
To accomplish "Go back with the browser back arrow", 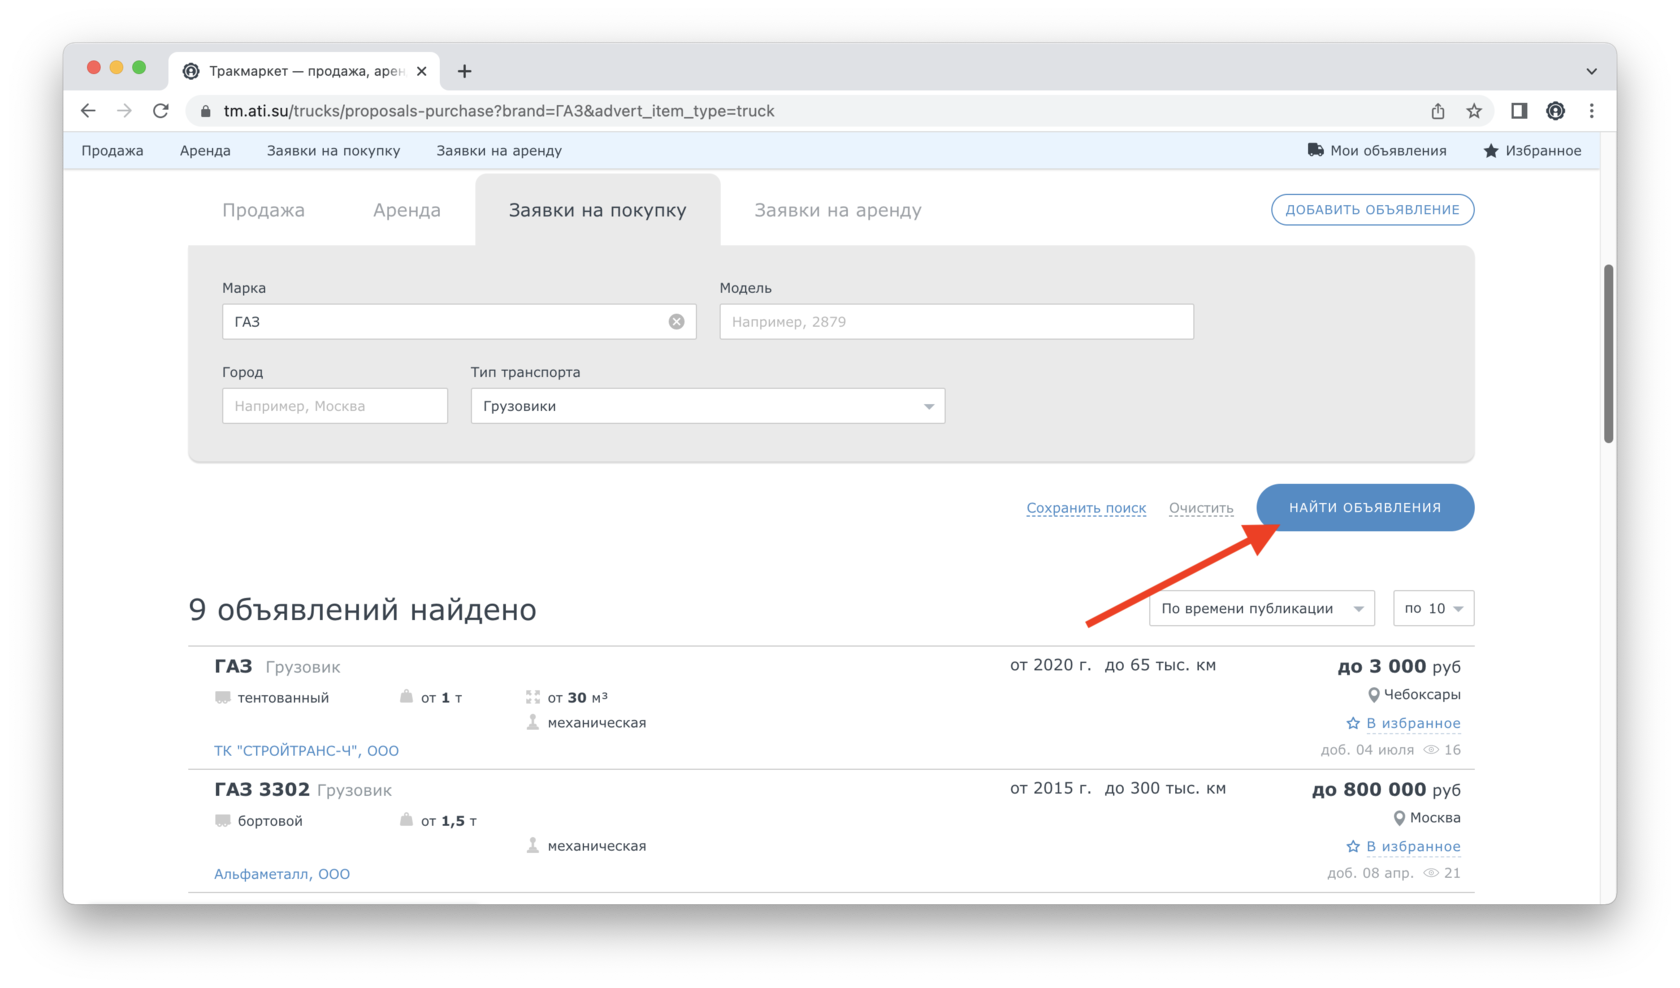I will 88,111.
